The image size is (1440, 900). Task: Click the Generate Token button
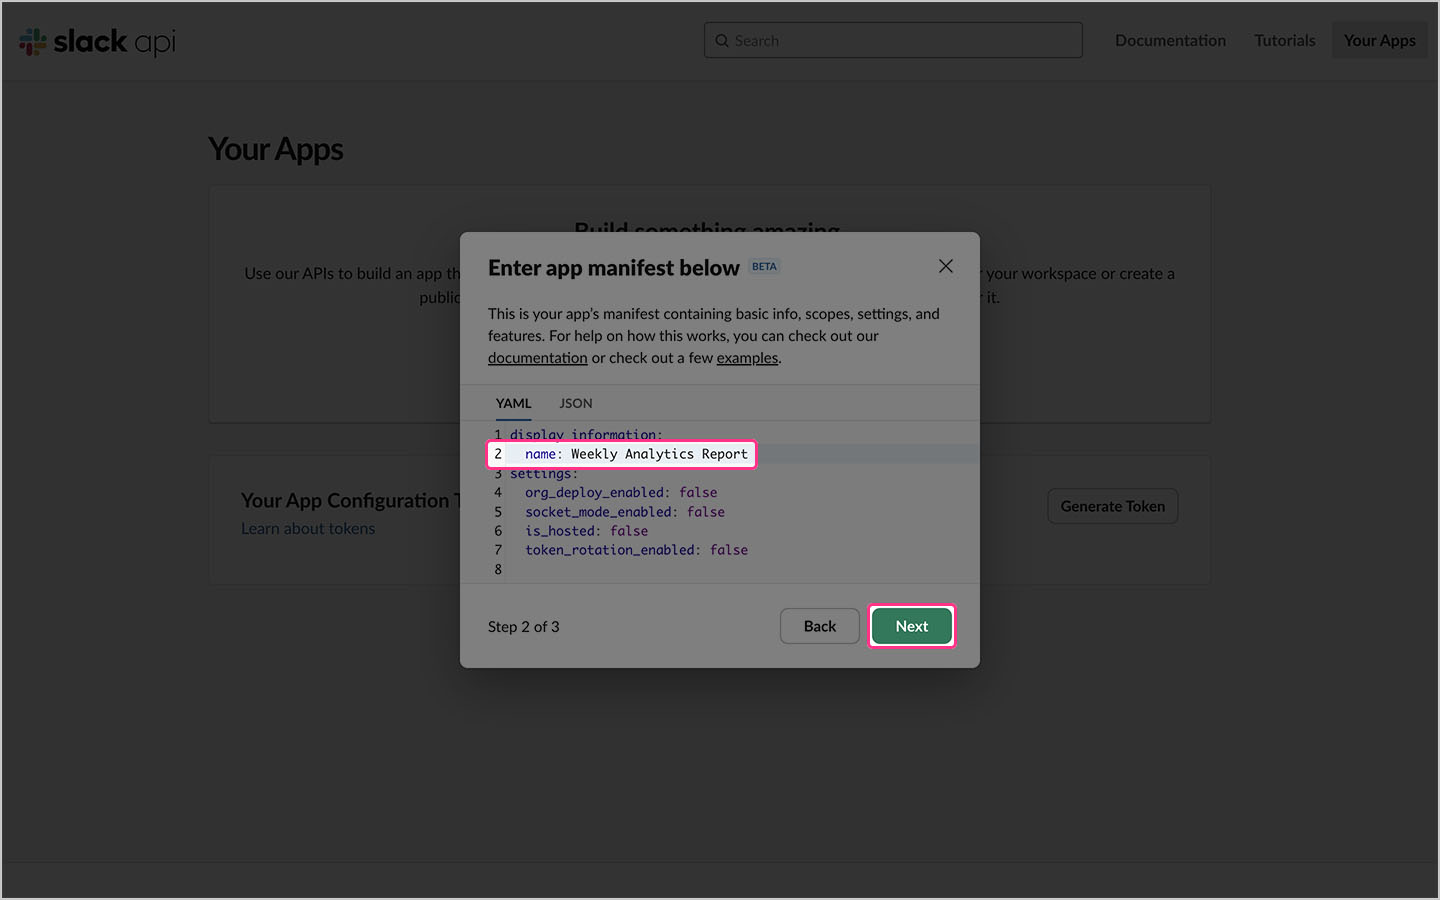point(1112,506)
